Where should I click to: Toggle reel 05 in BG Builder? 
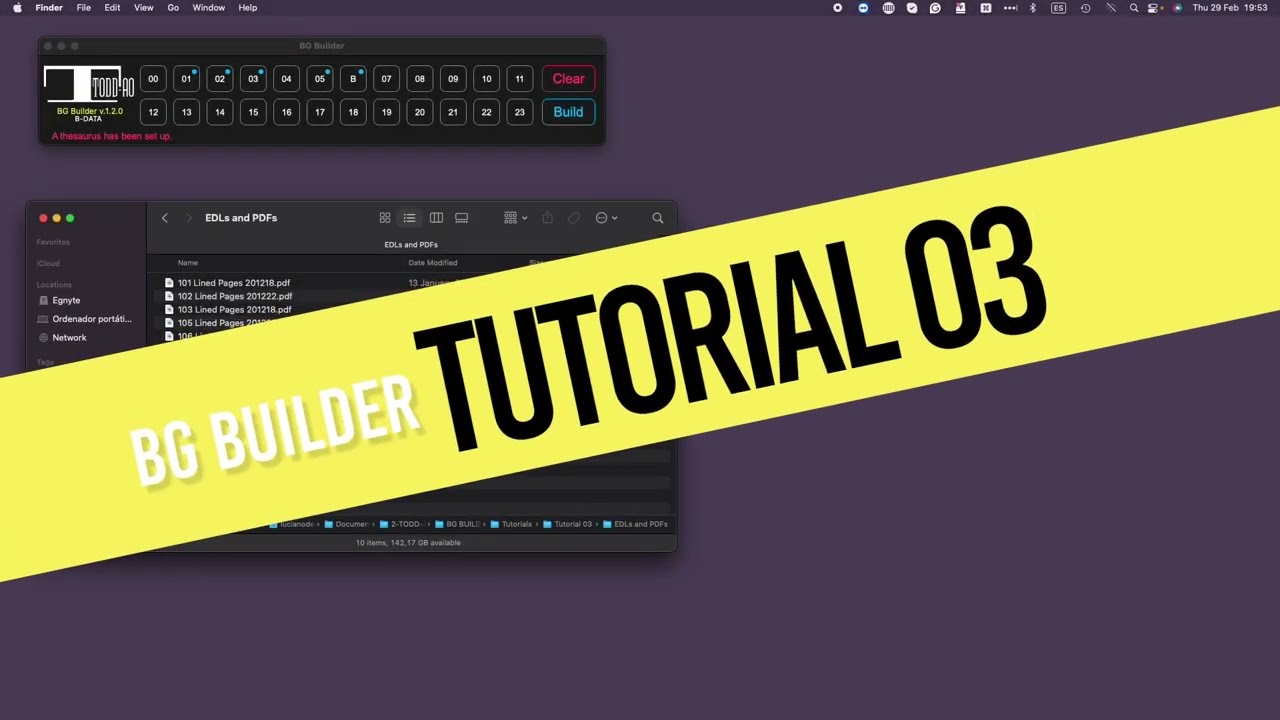tap(320, 79)
